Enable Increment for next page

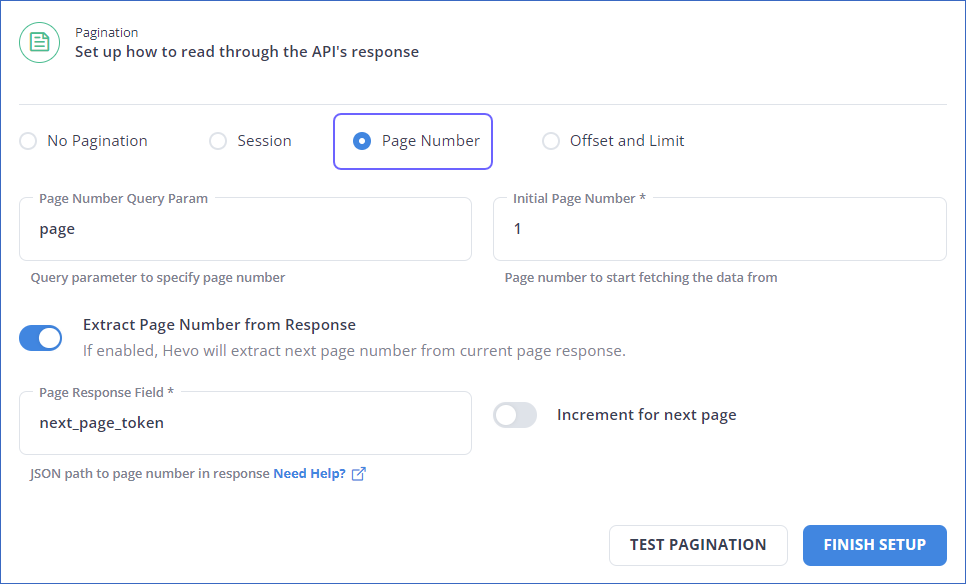click(515, 414)
